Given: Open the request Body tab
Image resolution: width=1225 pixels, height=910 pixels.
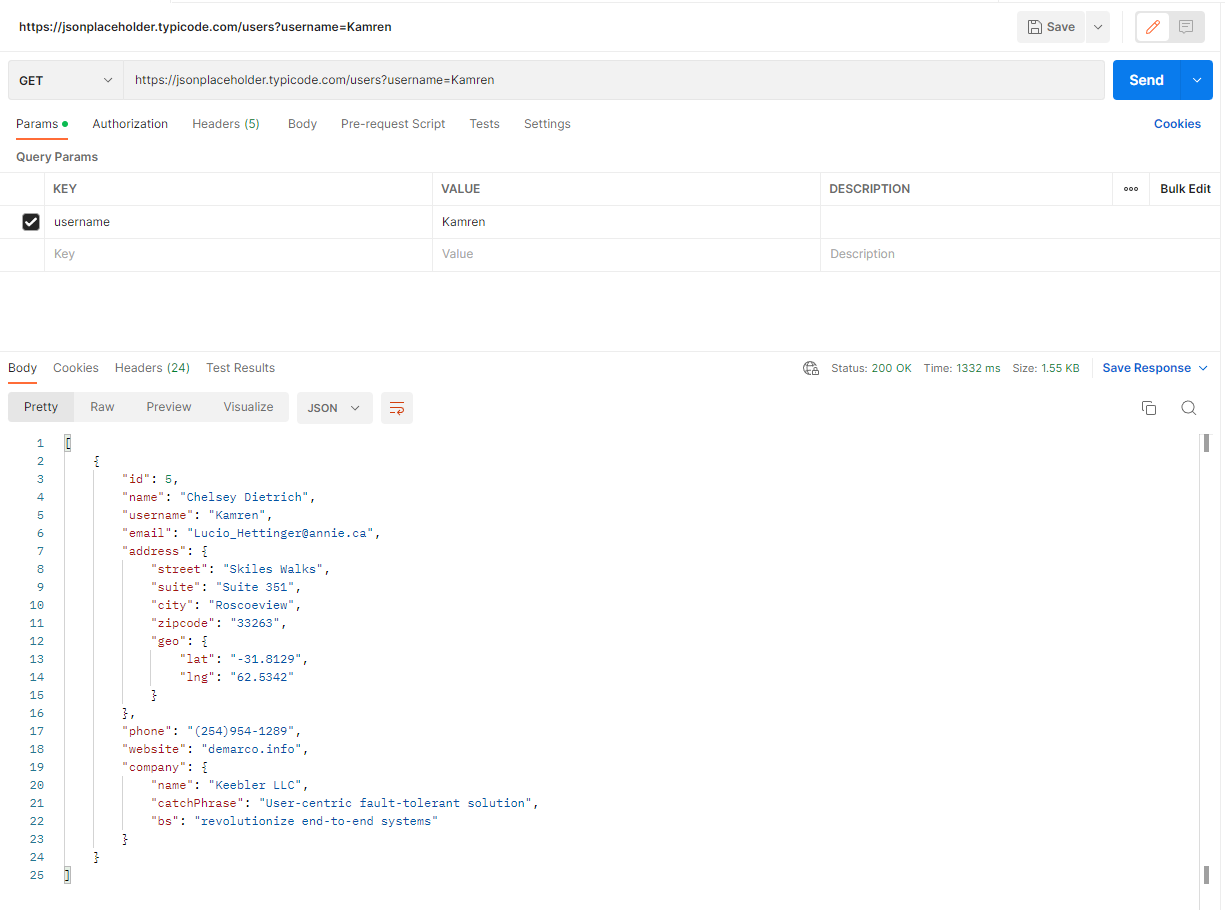Looking at the screenshot, I should pyautogui.click(x=302, y=124).
